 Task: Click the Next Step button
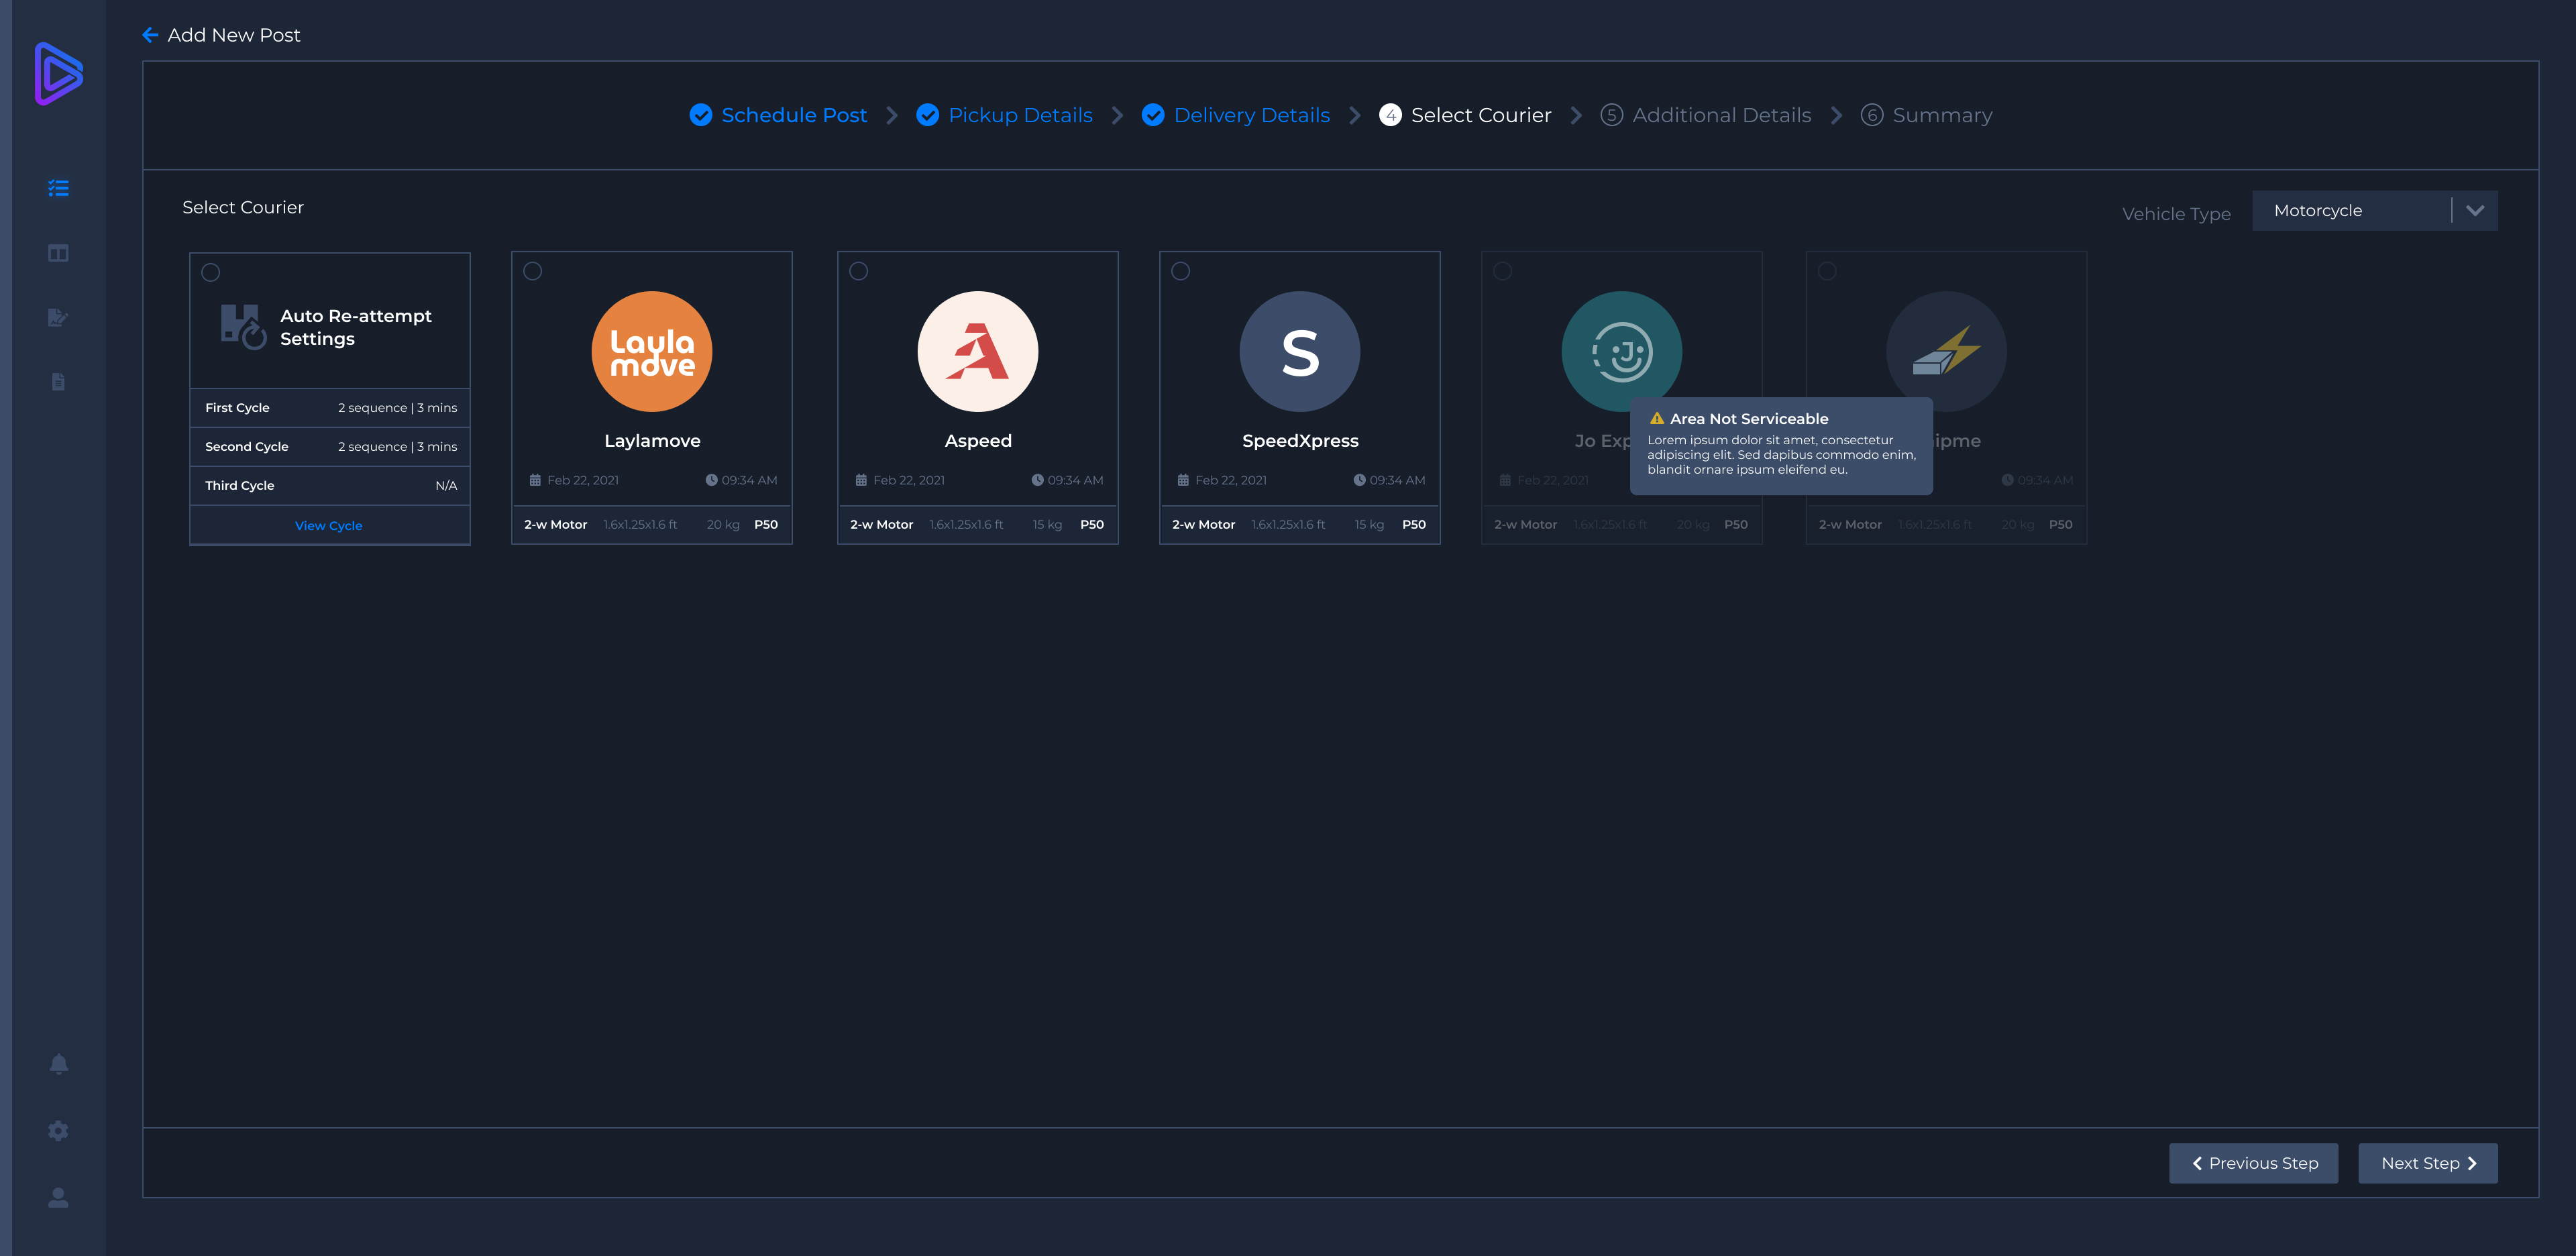pos(2428,1163)
